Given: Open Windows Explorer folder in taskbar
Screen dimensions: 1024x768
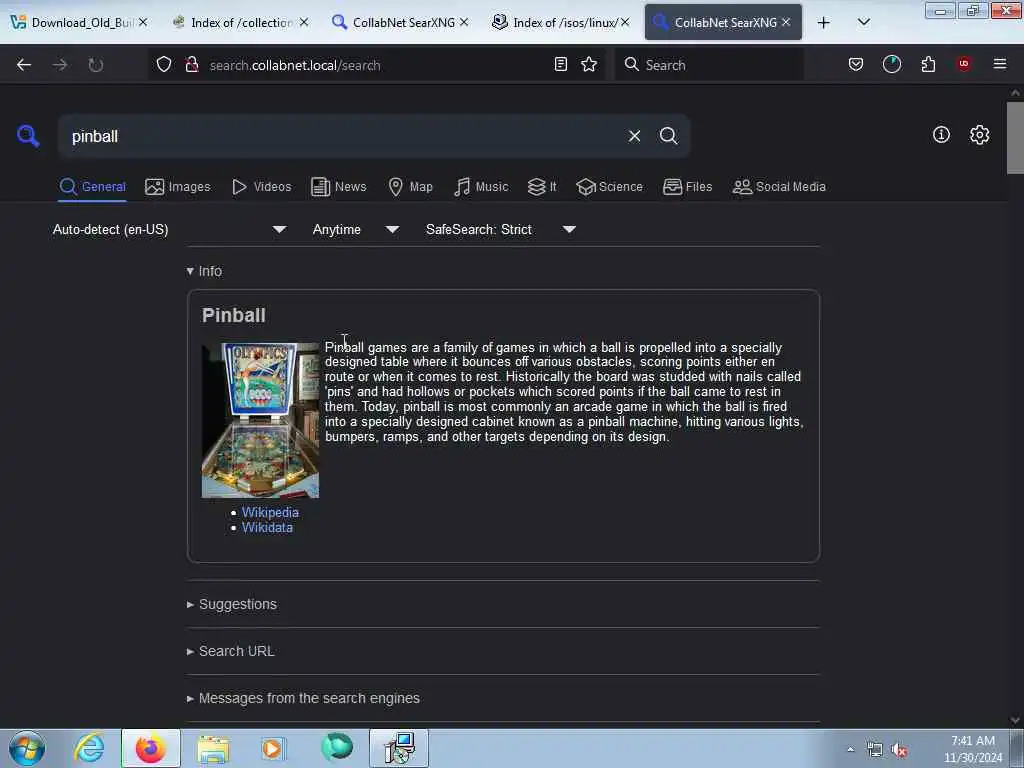Looking at the screenshot, I should [x=213, y=748].
